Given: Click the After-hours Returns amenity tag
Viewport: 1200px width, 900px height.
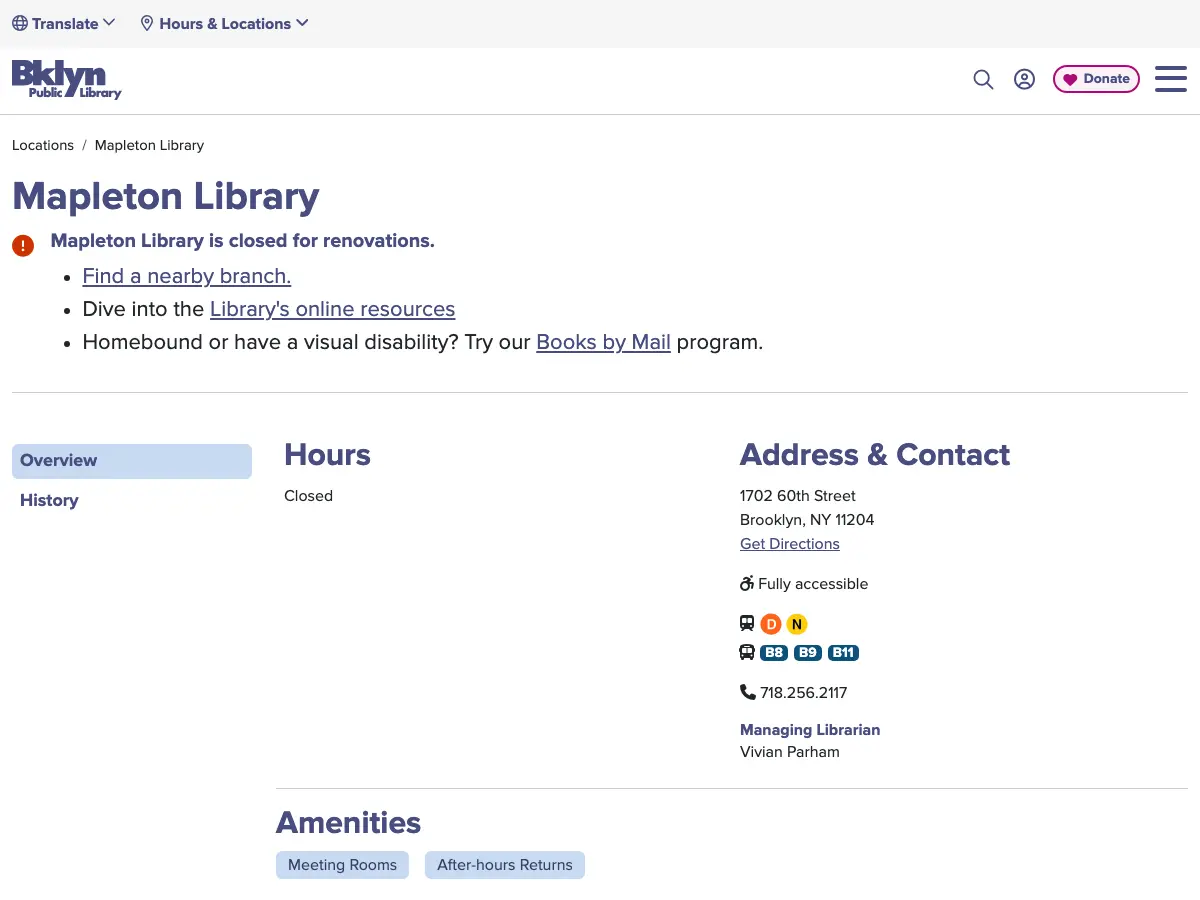Looking at the screenshot, I should [505, 865].
